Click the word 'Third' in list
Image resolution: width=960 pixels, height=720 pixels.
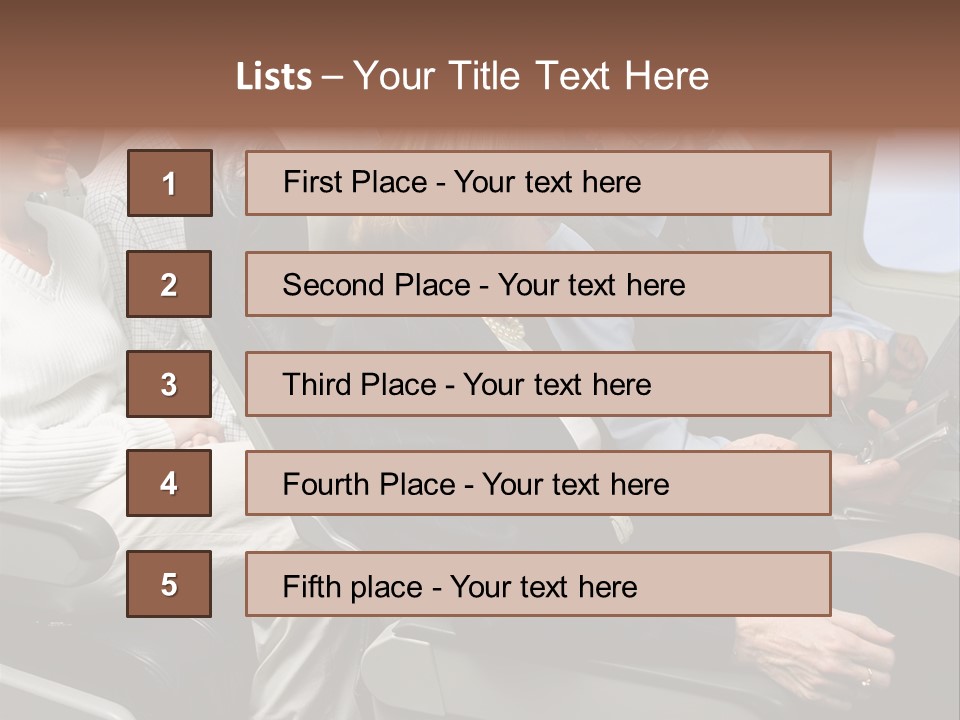(x=319, y=385)
